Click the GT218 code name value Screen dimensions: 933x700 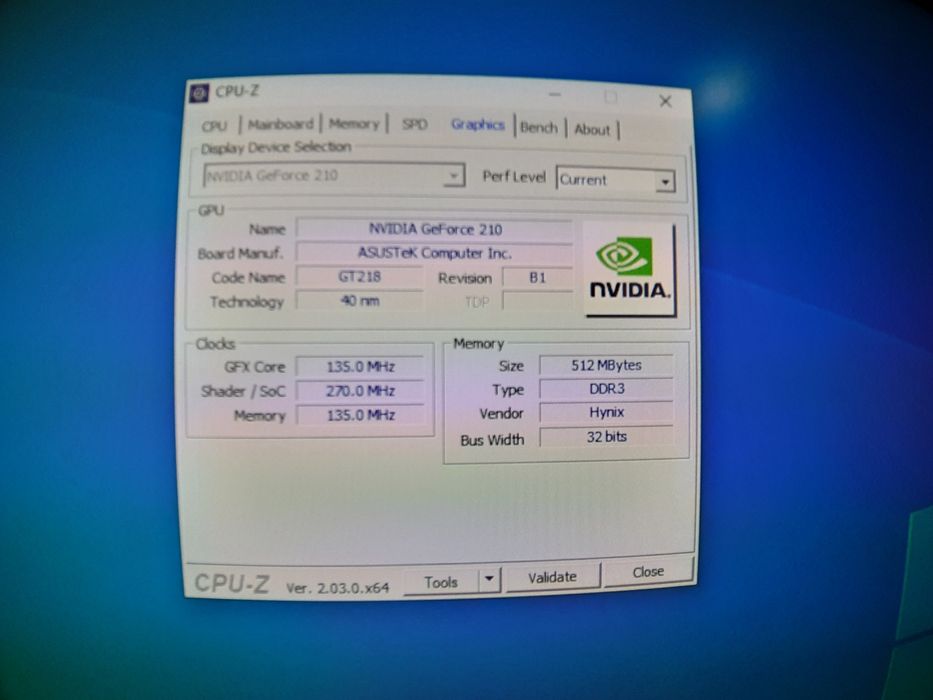coord(359,277)
